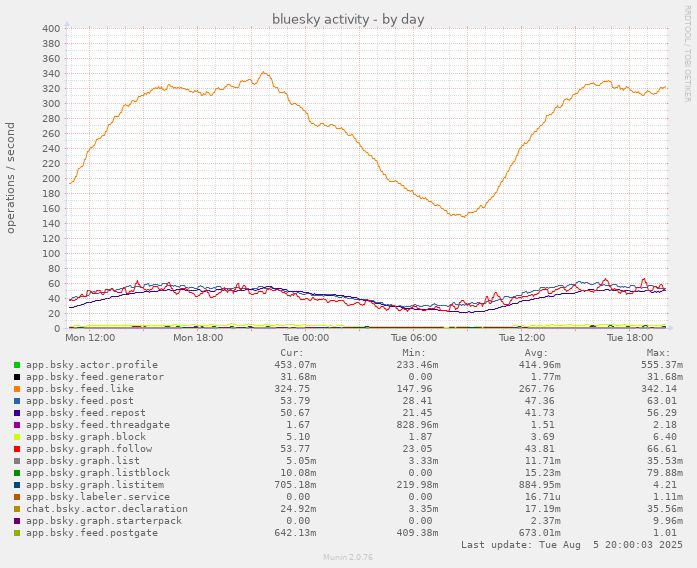Image resolution: width=697 pixels, height=568 pixels.
Task: Click the green app.bsky.actor.profile legend swatch
Action: [x=17, y=365]
